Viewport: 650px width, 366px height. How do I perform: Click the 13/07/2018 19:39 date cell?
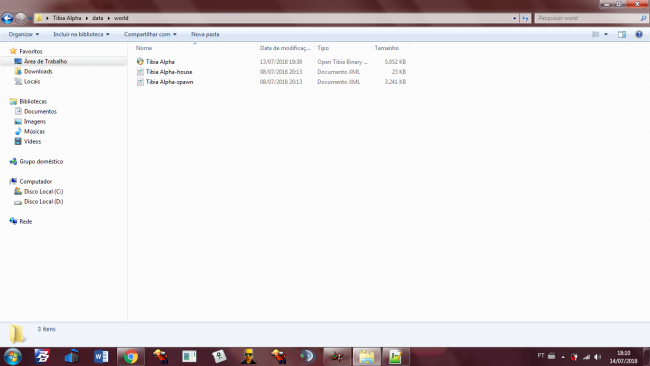click(x=281, y=62)
